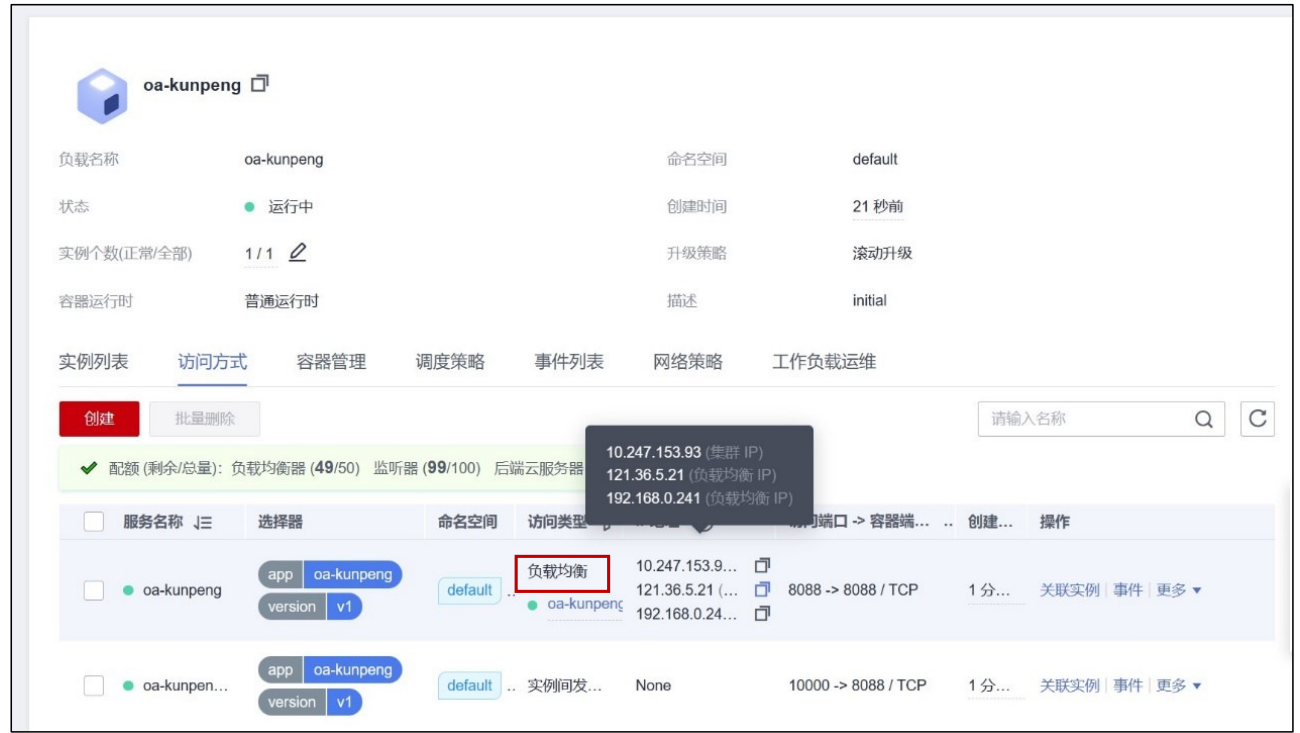Sort services by 服务名称 column
Screen dimensions: 1300x733
coord(203,521)
